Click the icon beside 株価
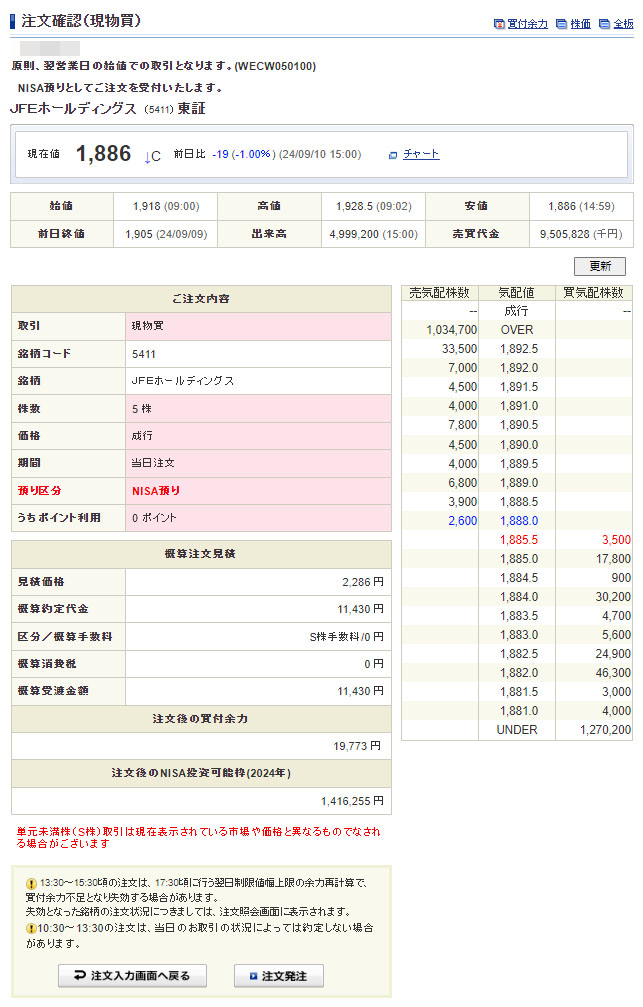The width and height of the screenshot is (643, 1007). click(562, 24)
